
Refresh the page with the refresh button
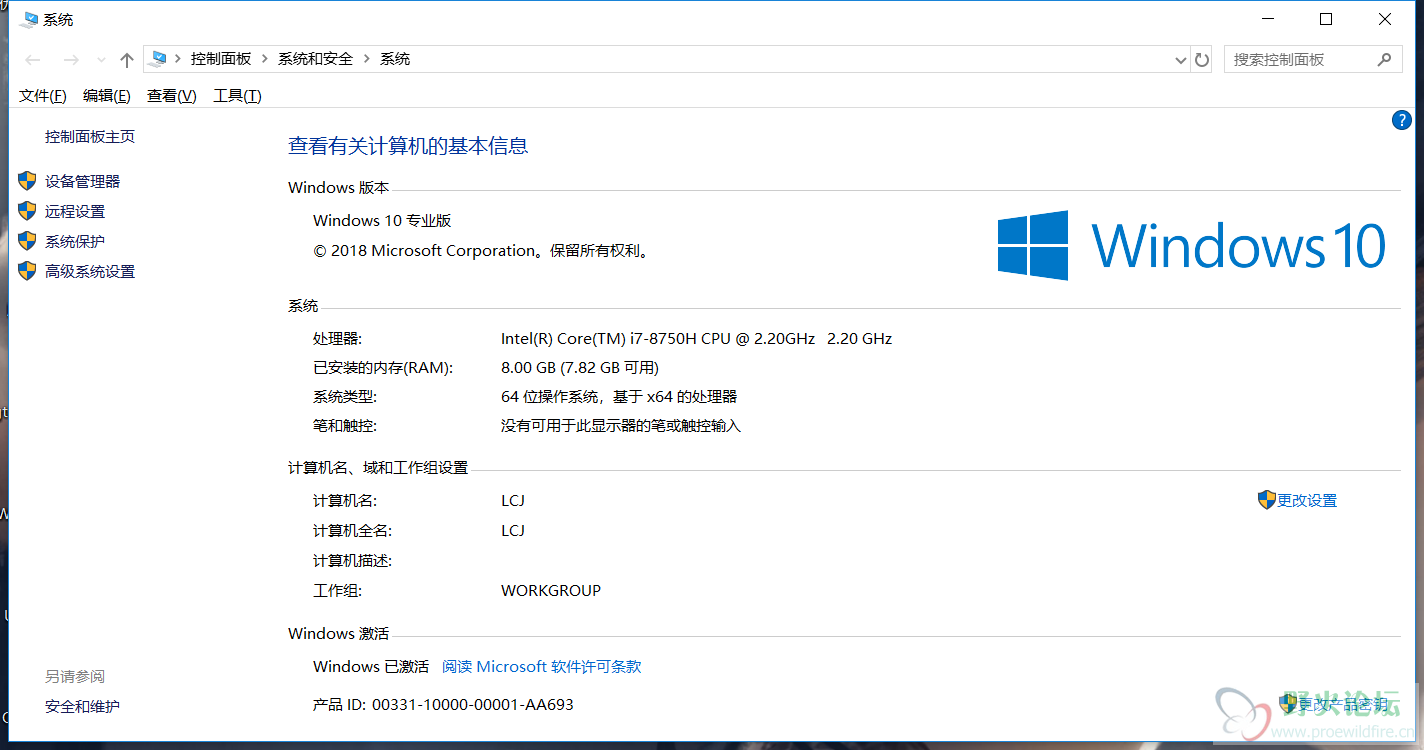pos(1202,60)
